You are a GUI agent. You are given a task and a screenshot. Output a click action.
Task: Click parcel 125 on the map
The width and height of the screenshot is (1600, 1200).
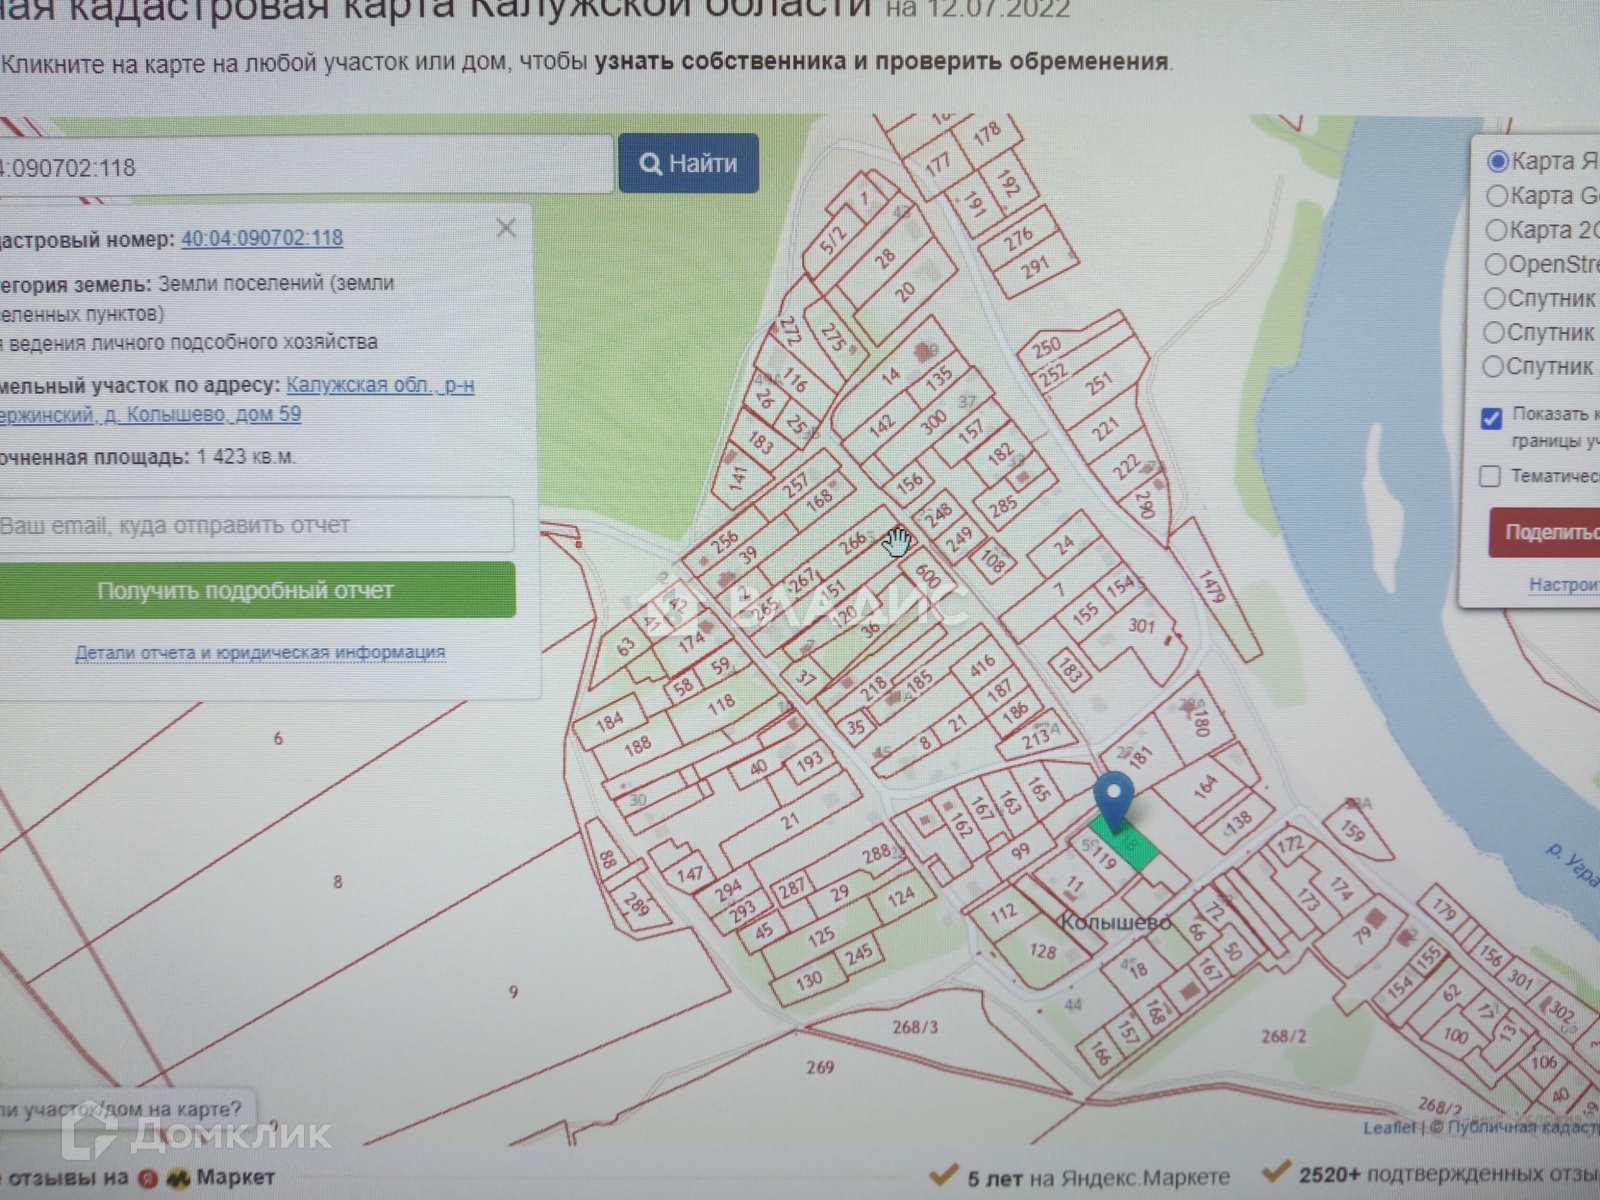coord(821,936)
